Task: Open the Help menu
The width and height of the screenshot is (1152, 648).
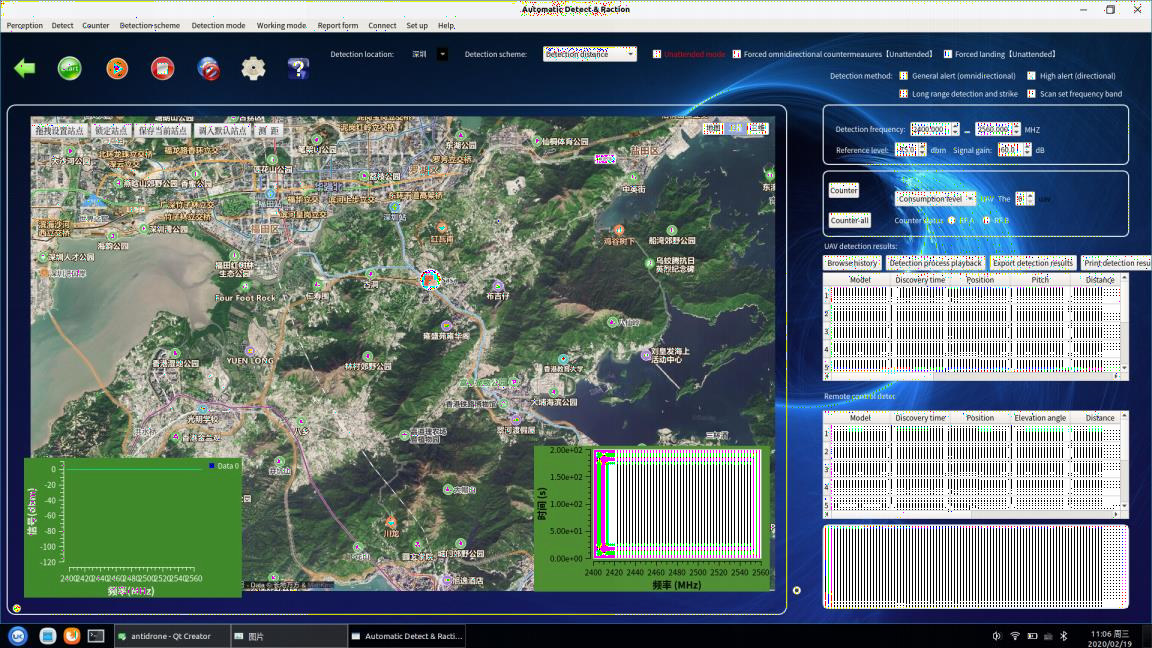Action: click(446, 26)
